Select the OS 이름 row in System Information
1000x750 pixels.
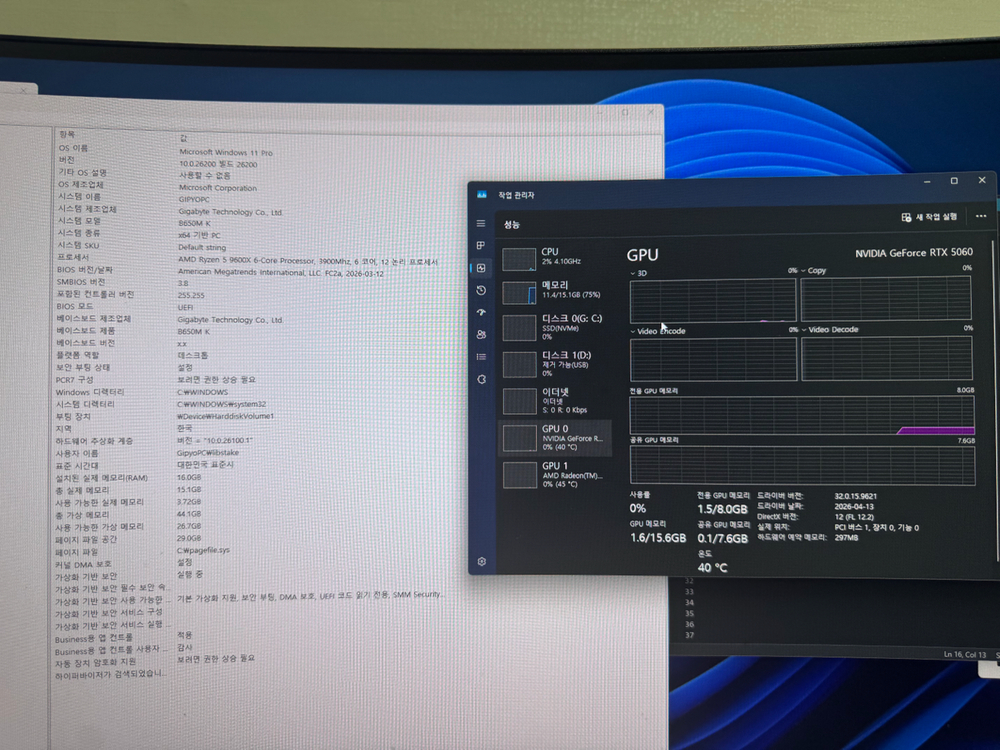(x=357, y=150)
